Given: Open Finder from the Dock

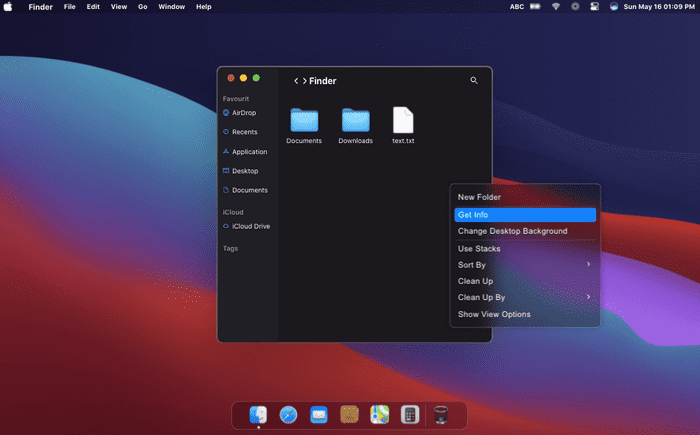Looking at the screenshot, I should pyautogui.click(x=258, y=415).
